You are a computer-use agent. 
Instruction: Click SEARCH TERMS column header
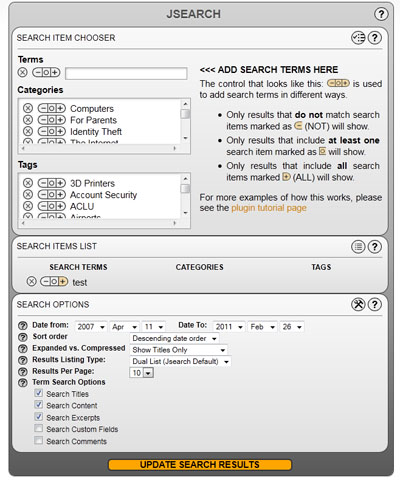[78, 267]
